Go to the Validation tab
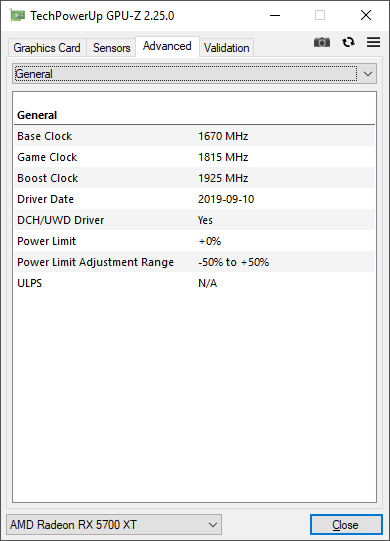Screen dimensions: 390x541 (x=226, y=48)
